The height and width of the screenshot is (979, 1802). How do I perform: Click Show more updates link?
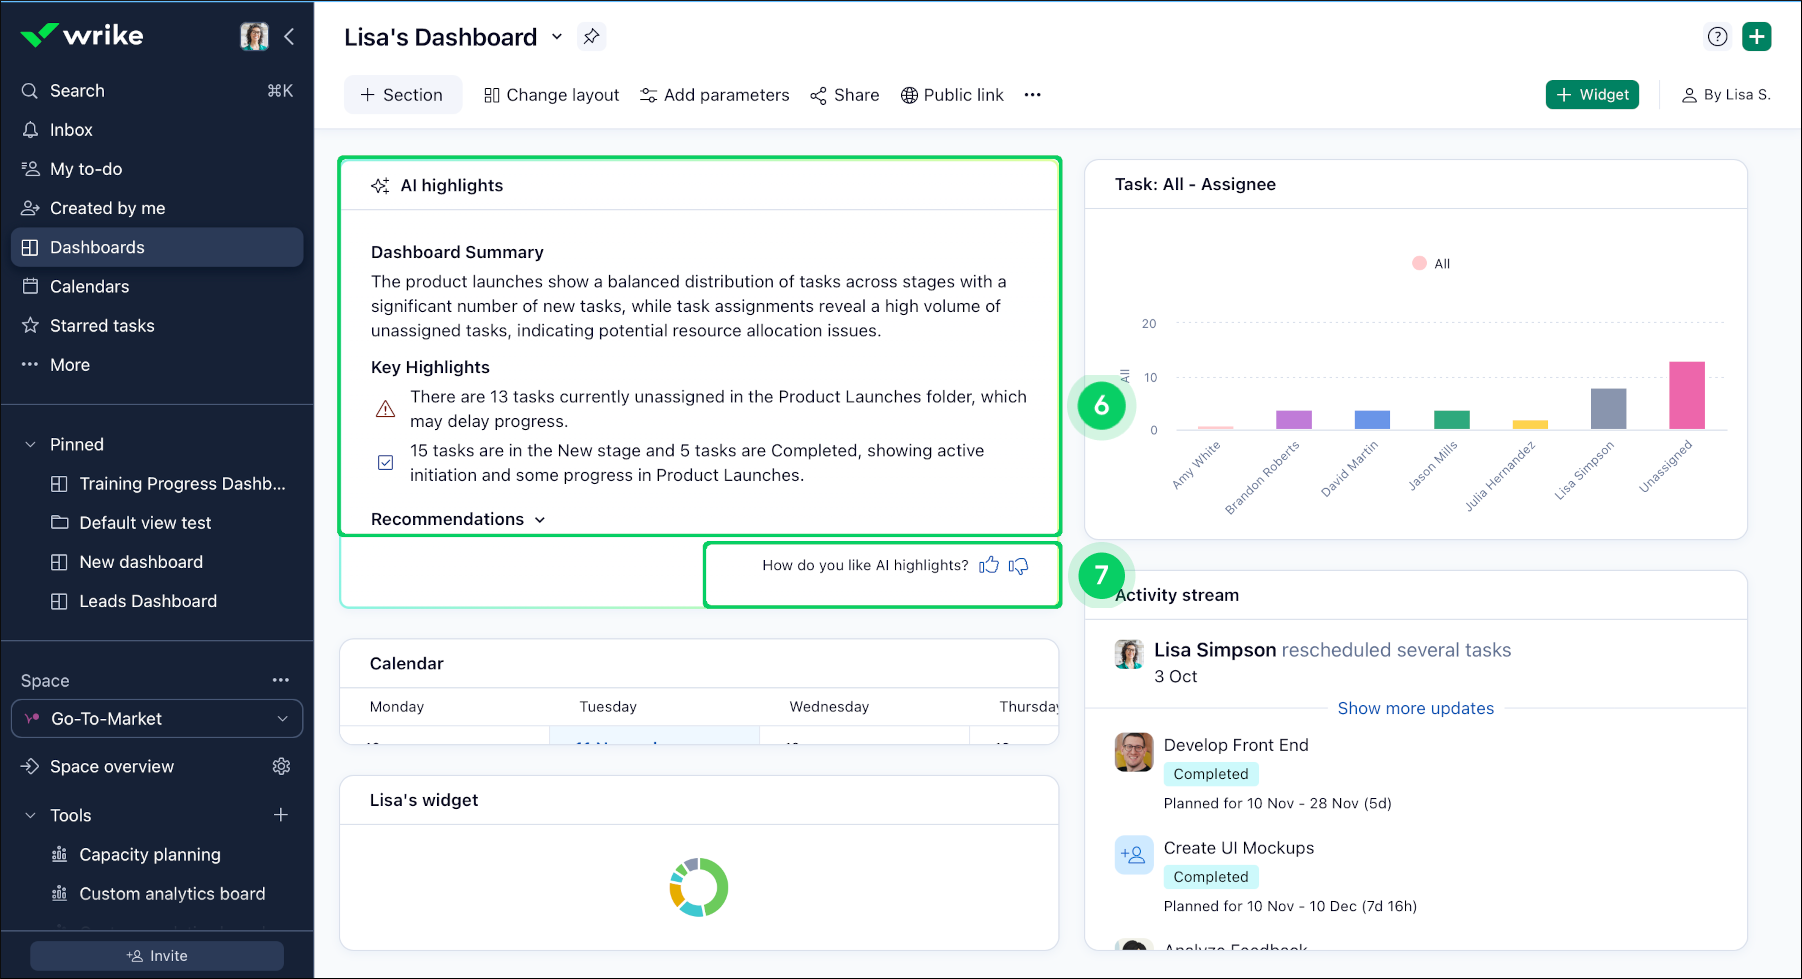[1415, 708]
